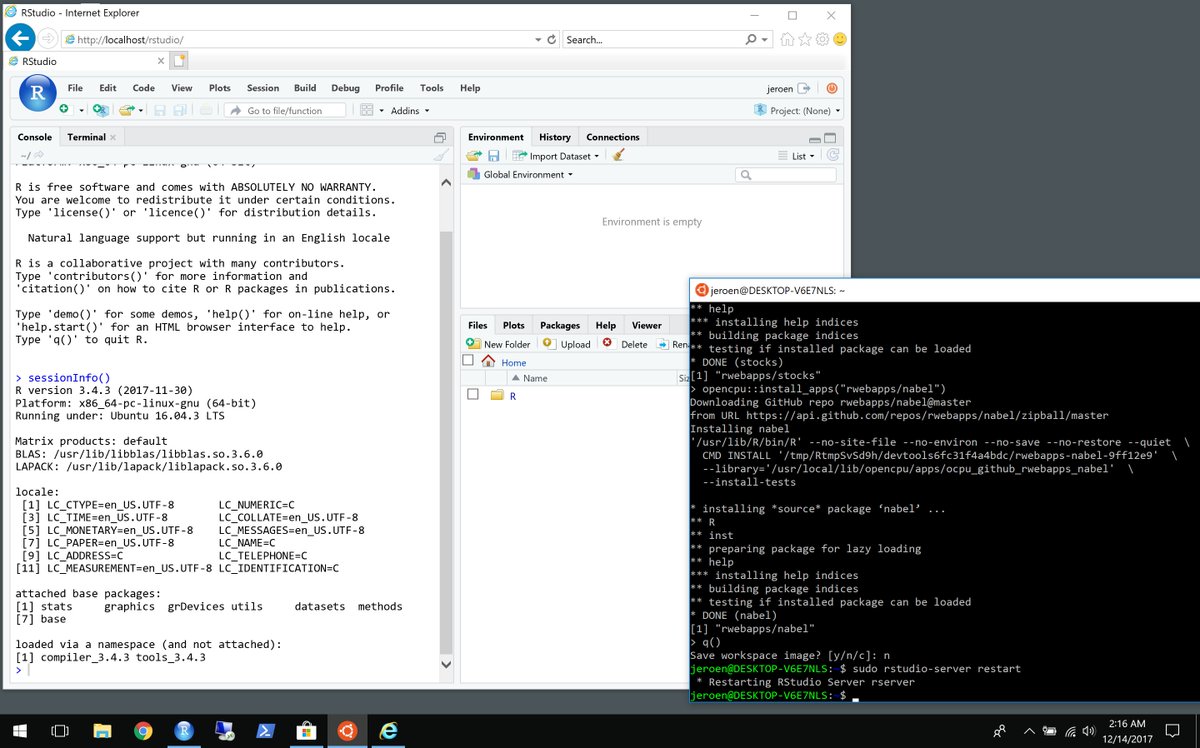Click Internet Explorer back arrow button
This screenshot has height=748, width=1200.
pyautogui.click(x=20, y=39)
